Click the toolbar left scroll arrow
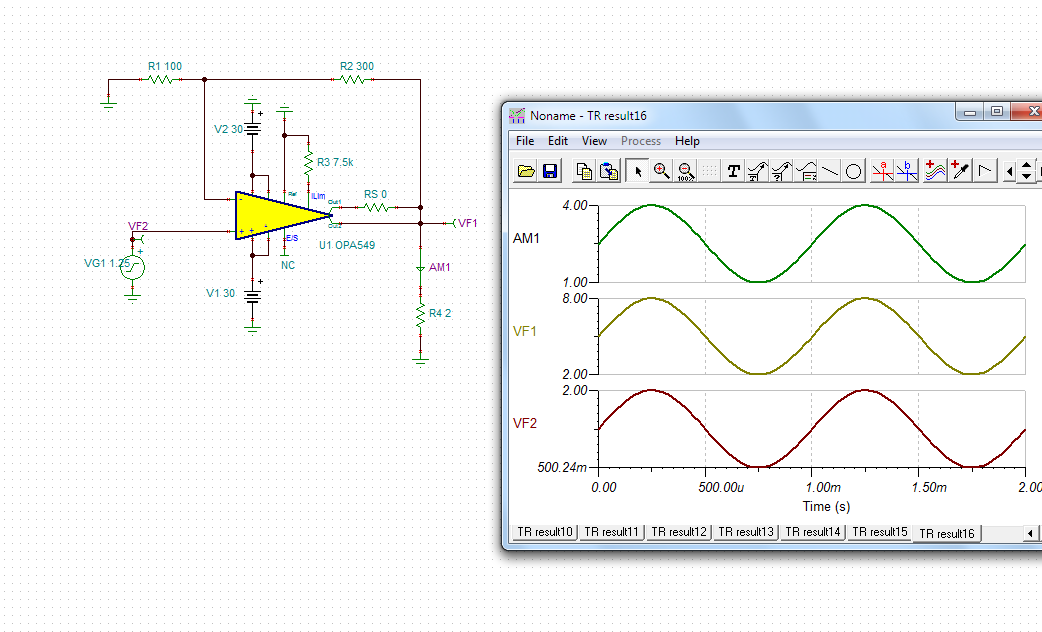Viewport: 1042px width, 632px height. (x=1010, y=172)
